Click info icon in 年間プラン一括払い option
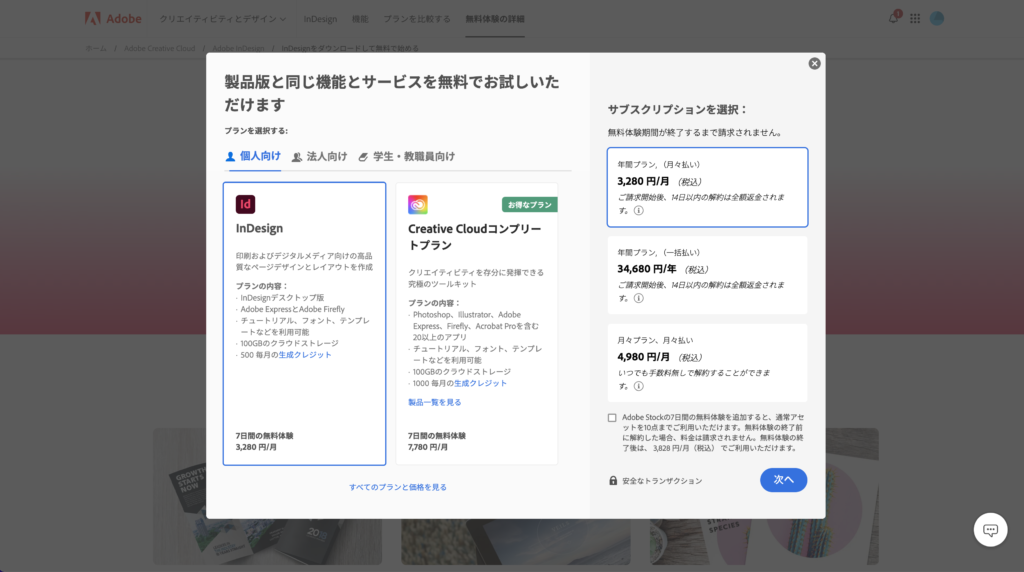This screenshot has height=572, width=1024. click(639, 298)
